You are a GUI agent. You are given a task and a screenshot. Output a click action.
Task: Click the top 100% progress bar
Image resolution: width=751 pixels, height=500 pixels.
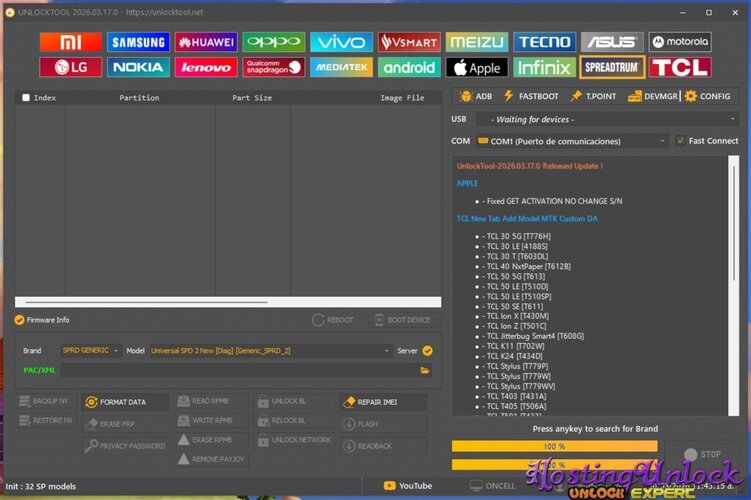[x=554, y=446]
